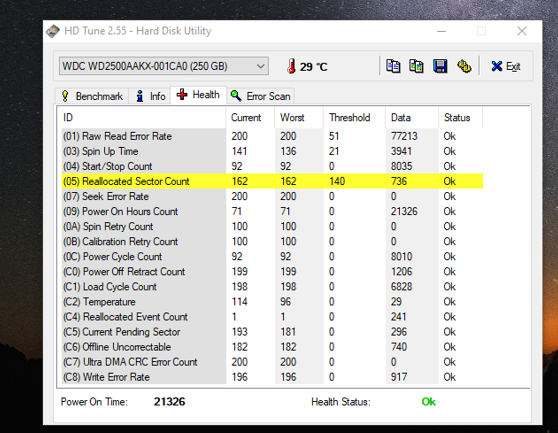Image resolution: width=558 pixels, height=433 pixels.
Task: Select the Power On Hours Count row
Action: point(272,211)
